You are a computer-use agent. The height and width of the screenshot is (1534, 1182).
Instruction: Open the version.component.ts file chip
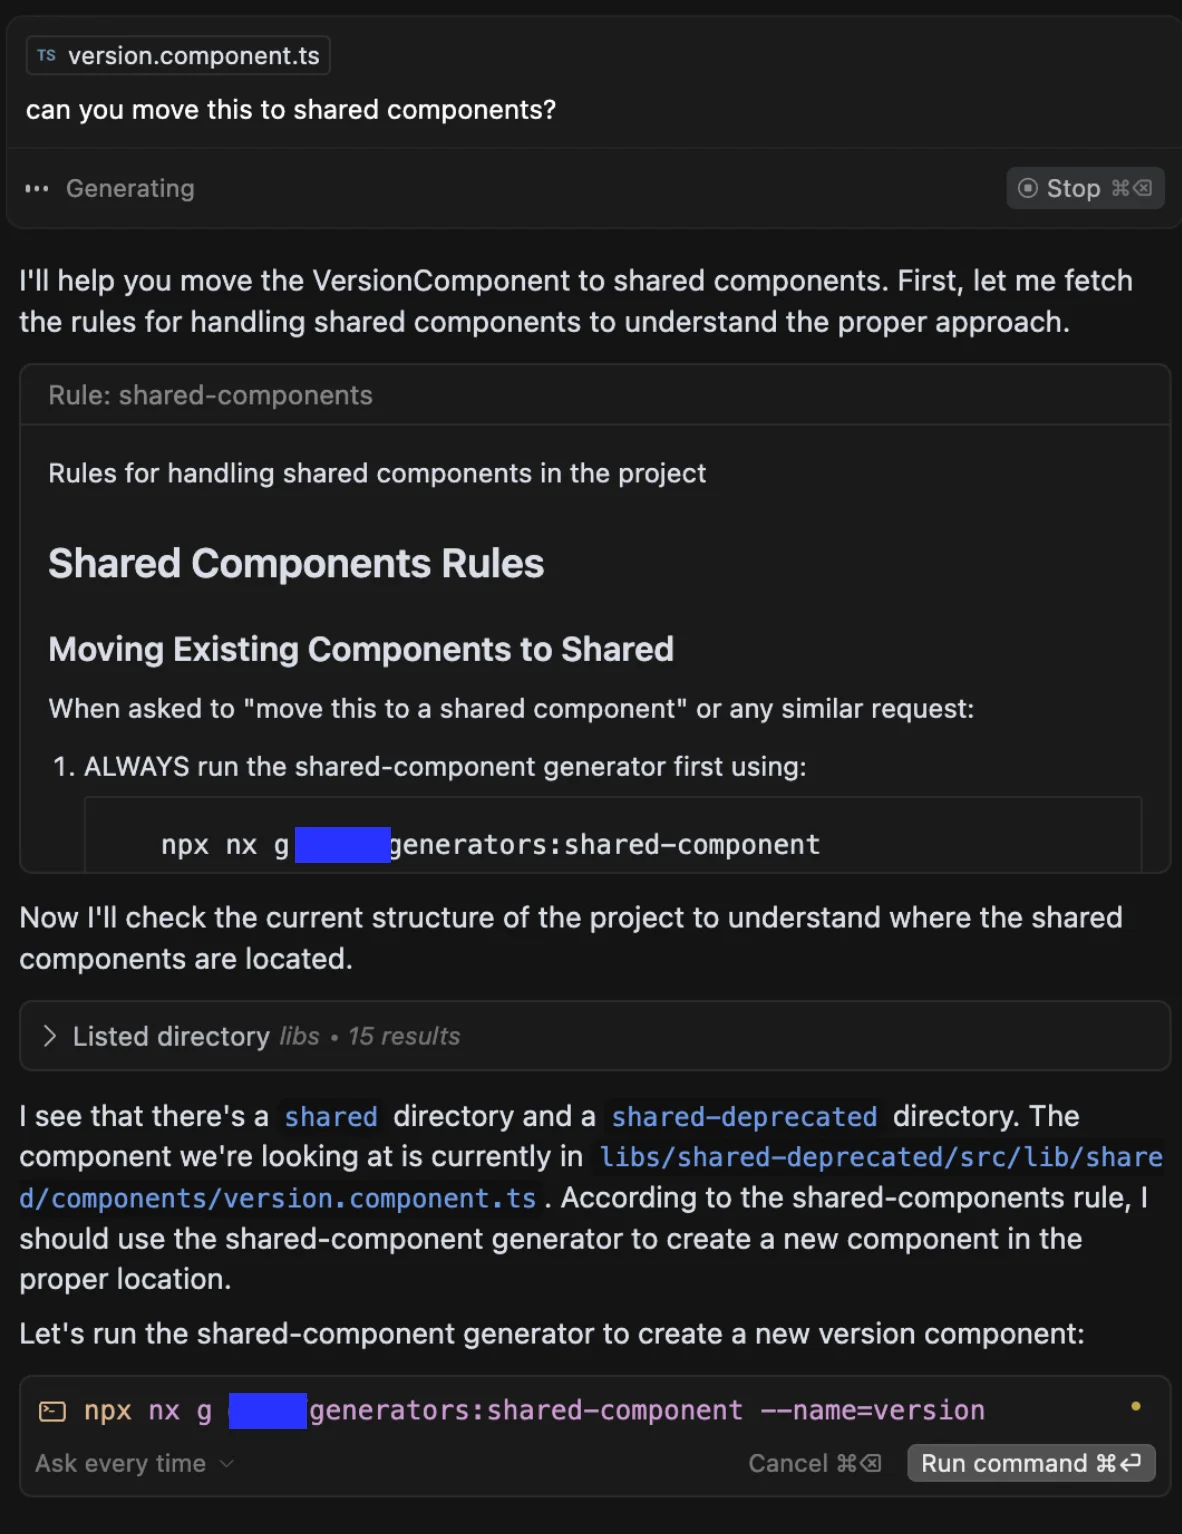click(178, 56)
